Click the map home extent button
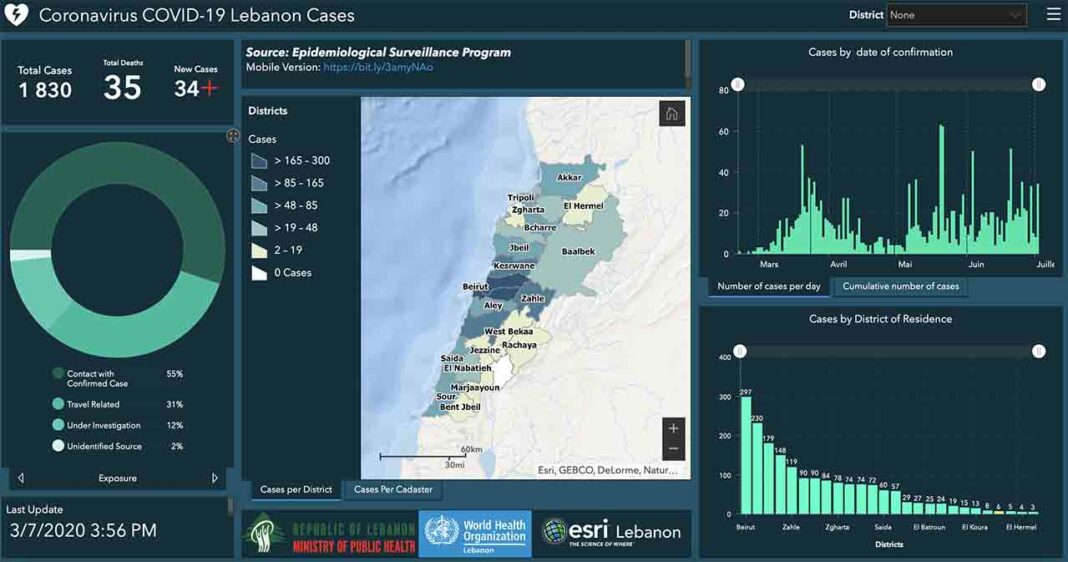 [672, 114]
